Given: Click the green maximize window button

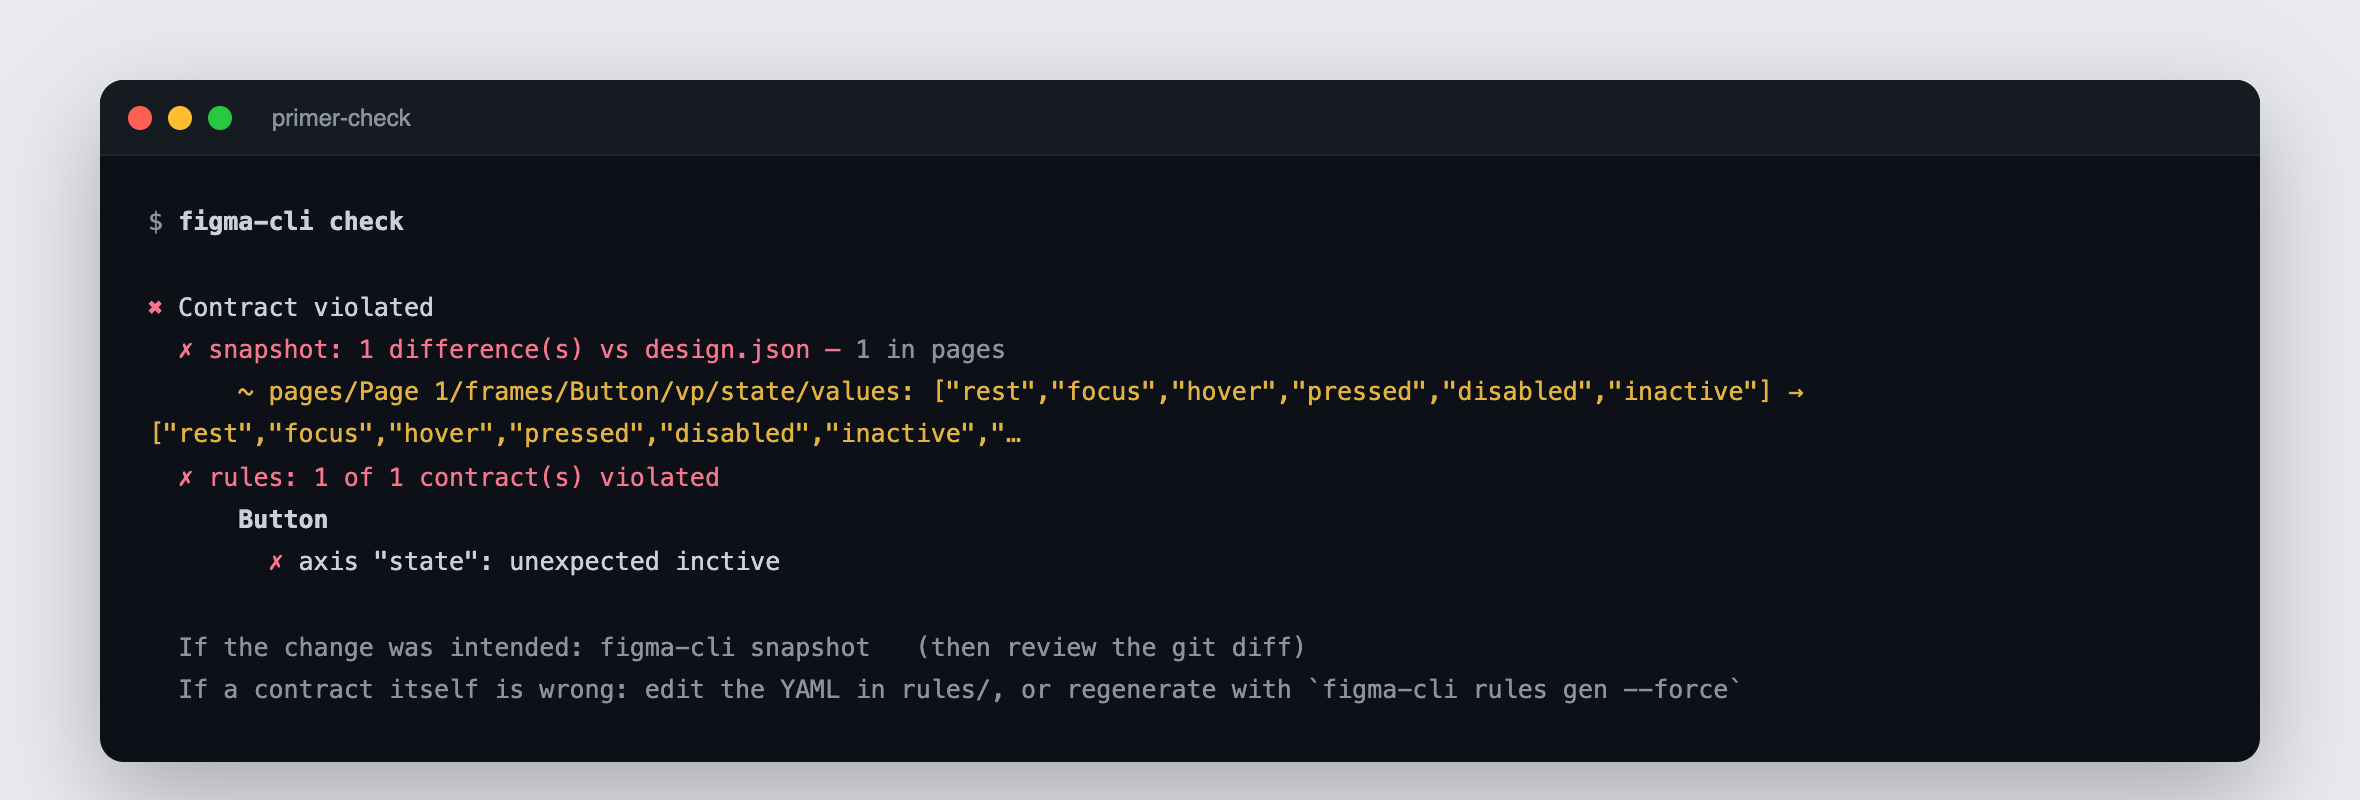Looking at the screenshot, I should (220, 118).
